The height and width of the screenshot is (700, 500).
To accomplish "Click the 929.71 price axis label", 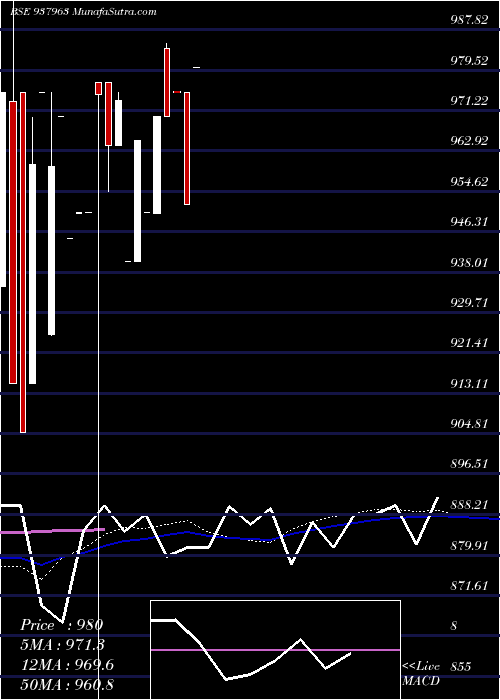I will (468, 303).
